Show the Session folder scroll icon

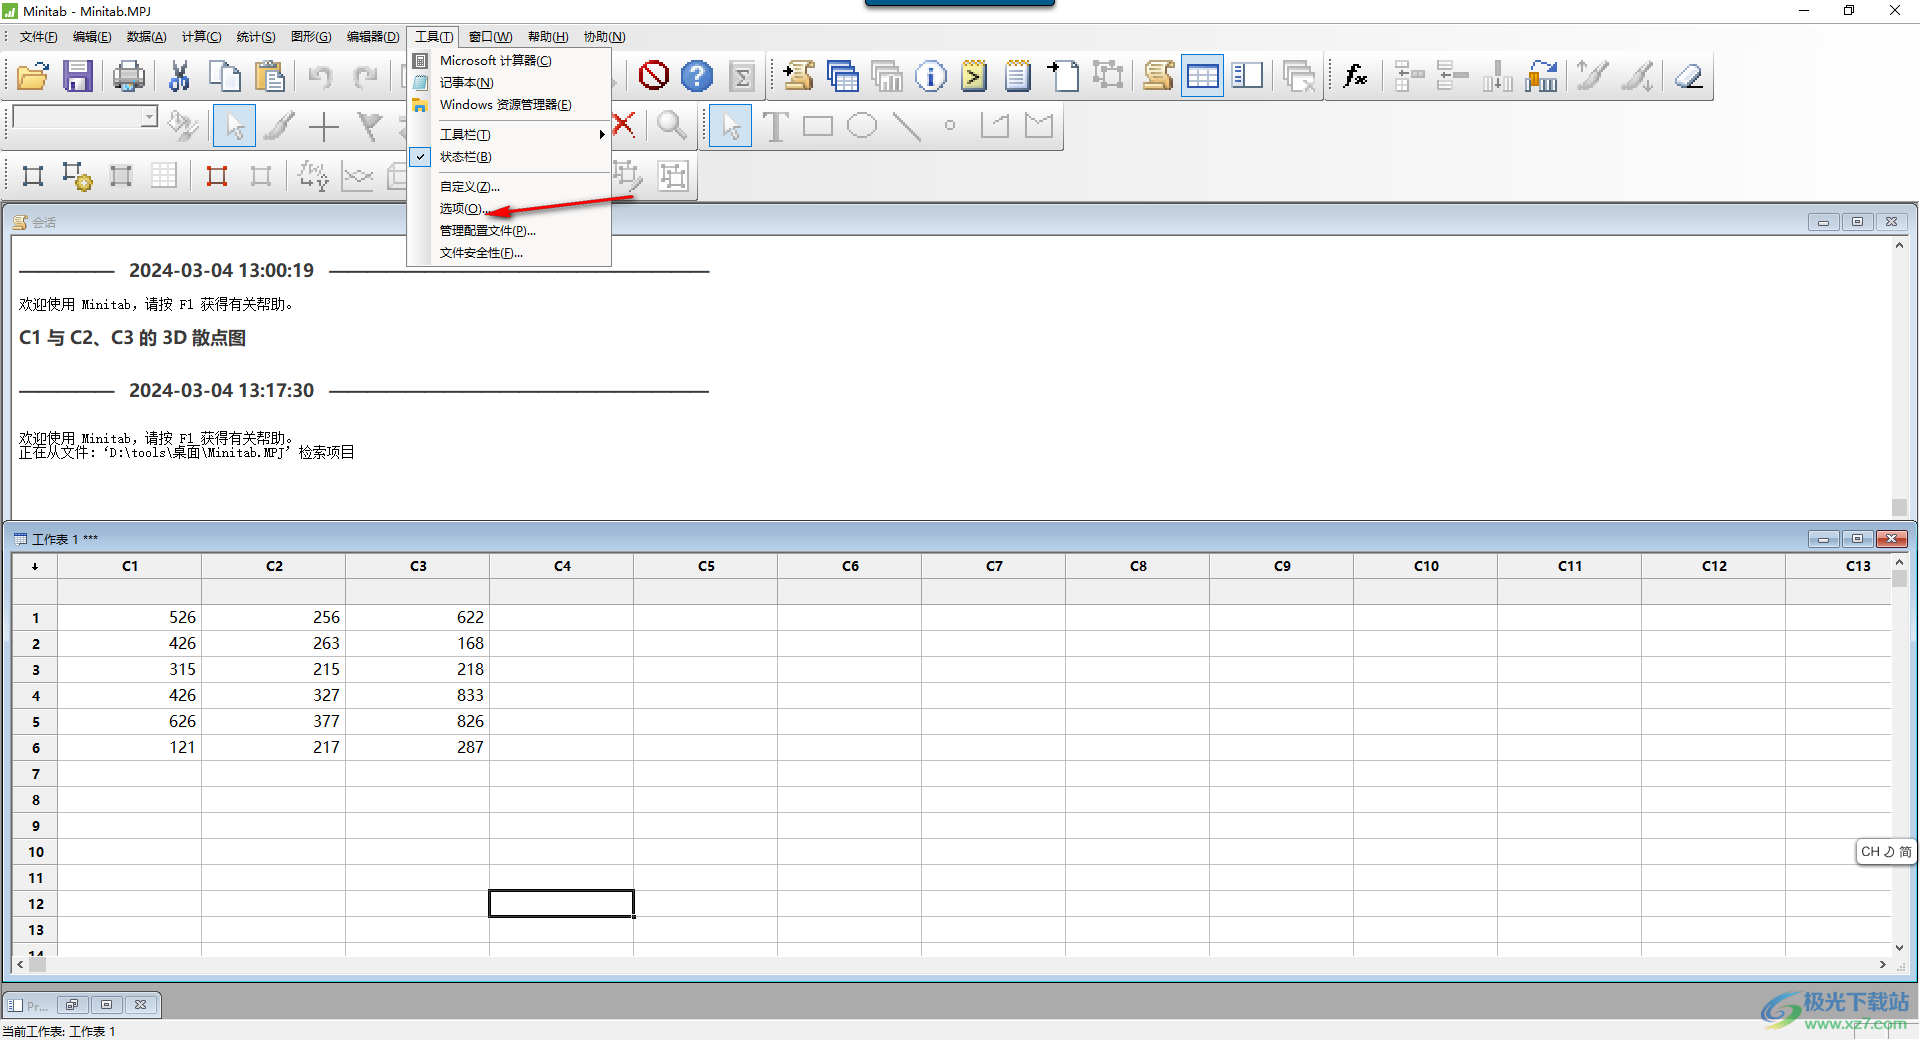(798, 76)
